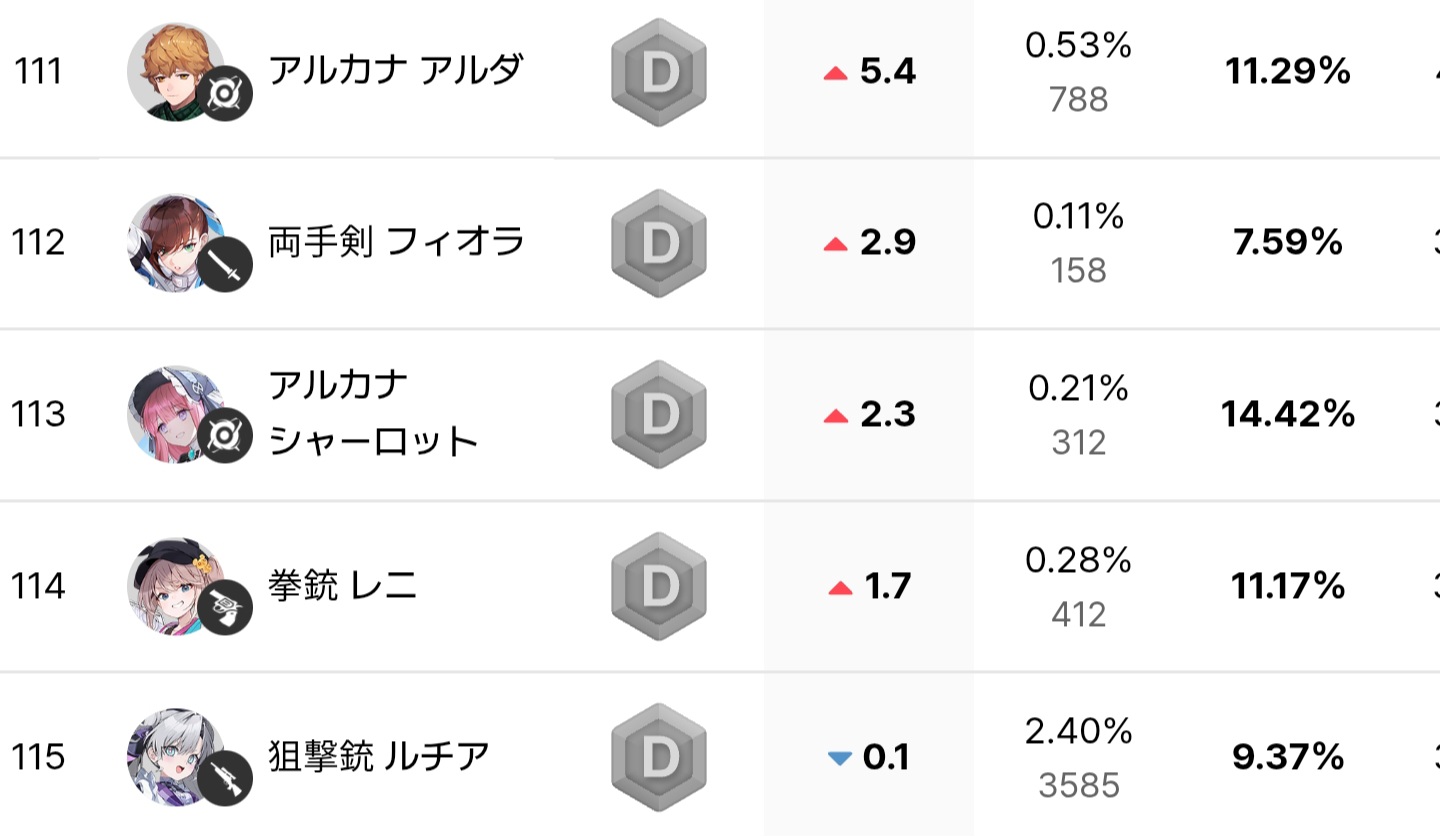Open the 拳銃 レニ character portrait
The image size is (1440, 836).
click(176, 585)
